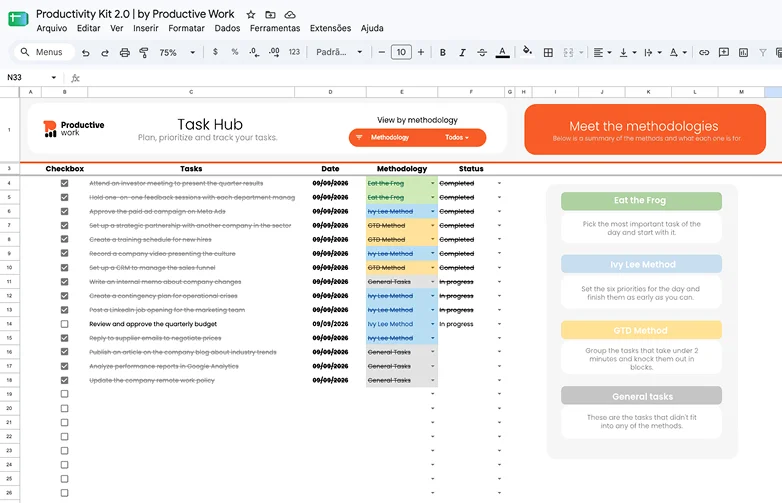Click the insert link icon
Viewport: 782px width, 503px height.
(704, 52)
